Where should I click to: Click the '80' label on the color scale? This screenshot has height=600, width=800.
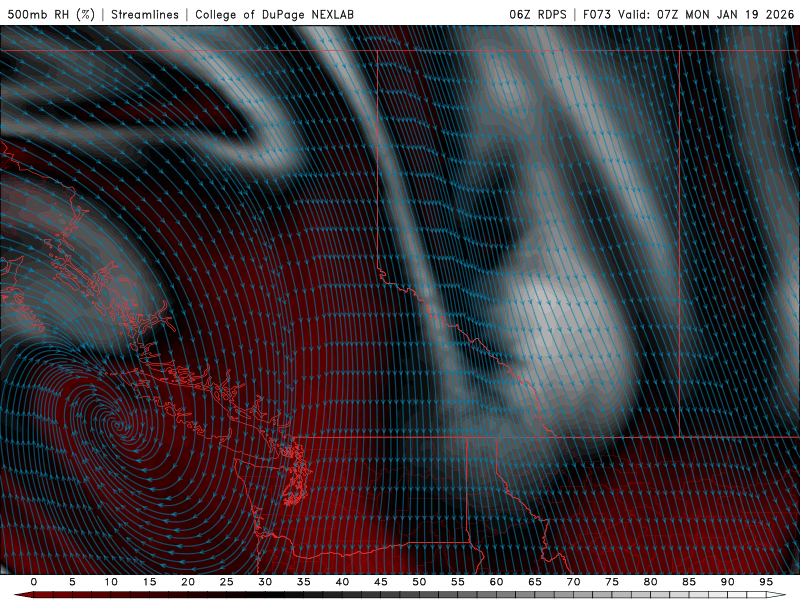click(x=650, y=582)
